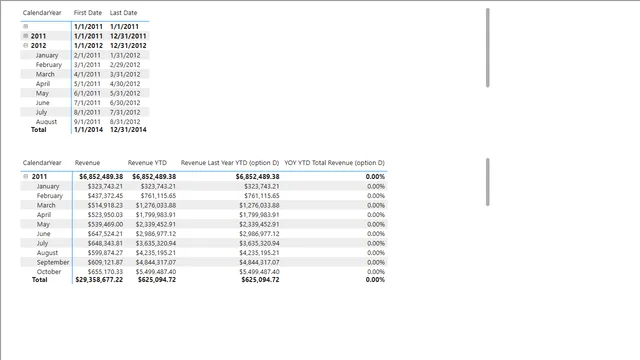Select January row under 2012
Viewport: 640px width, 360px height.
(x=85, y=55)
